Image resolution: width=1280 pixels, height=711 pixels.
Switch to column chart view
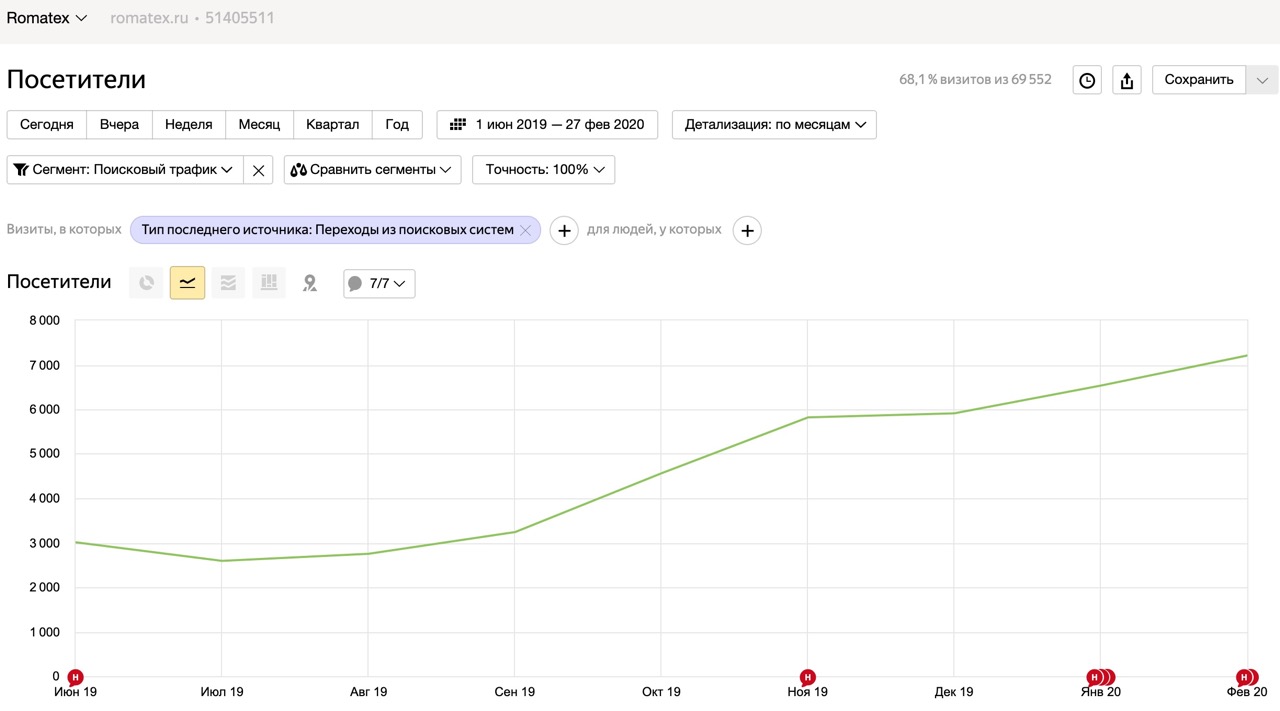[269, 283]
